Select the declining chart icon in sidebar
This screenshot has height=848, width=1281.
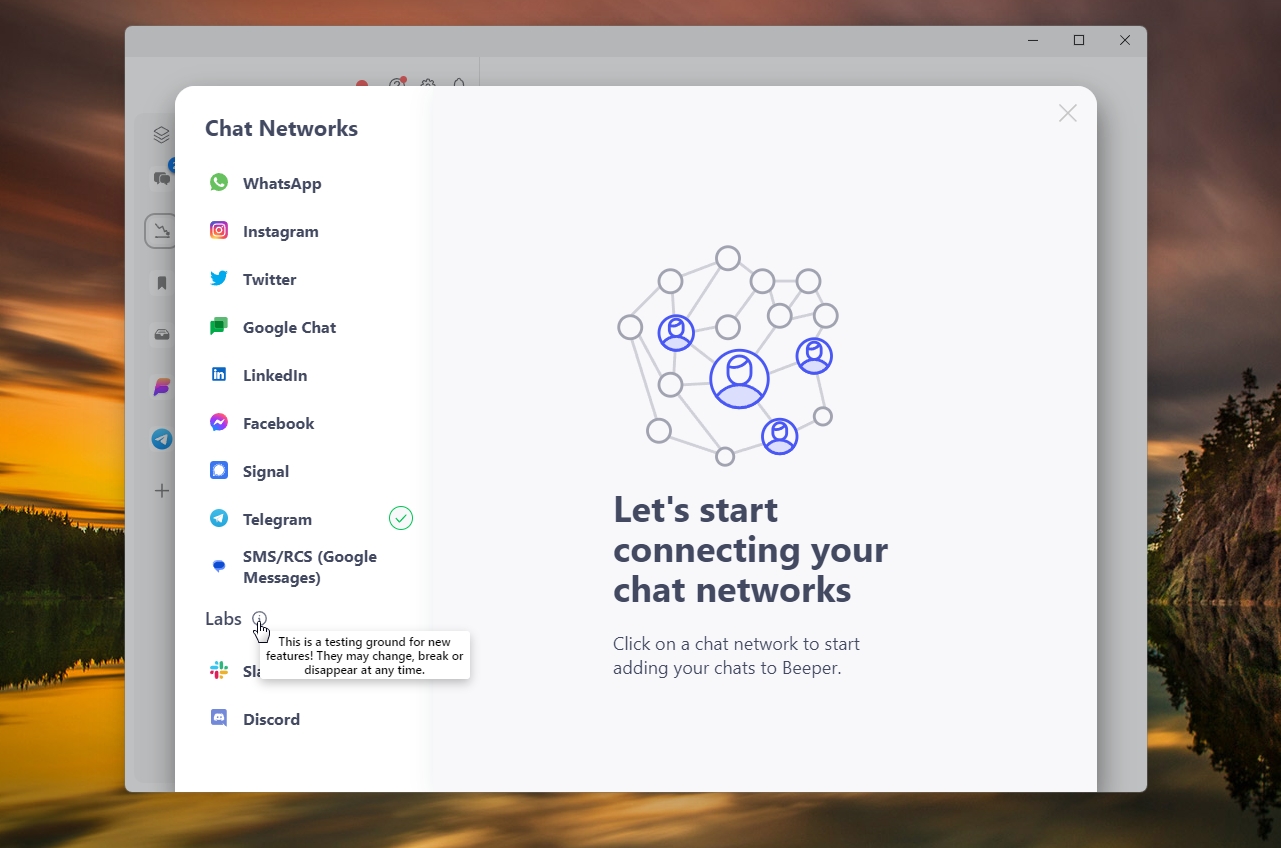[162, 231]
